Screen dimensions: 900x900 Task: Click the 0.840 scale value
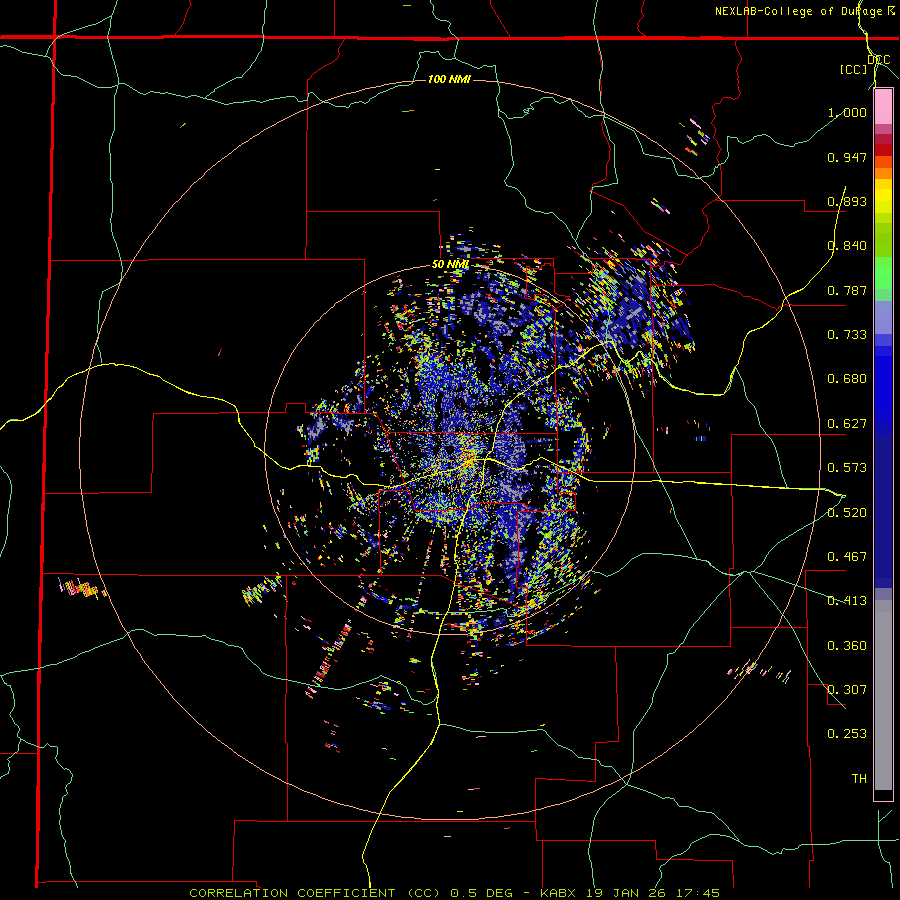pos(847,246)
